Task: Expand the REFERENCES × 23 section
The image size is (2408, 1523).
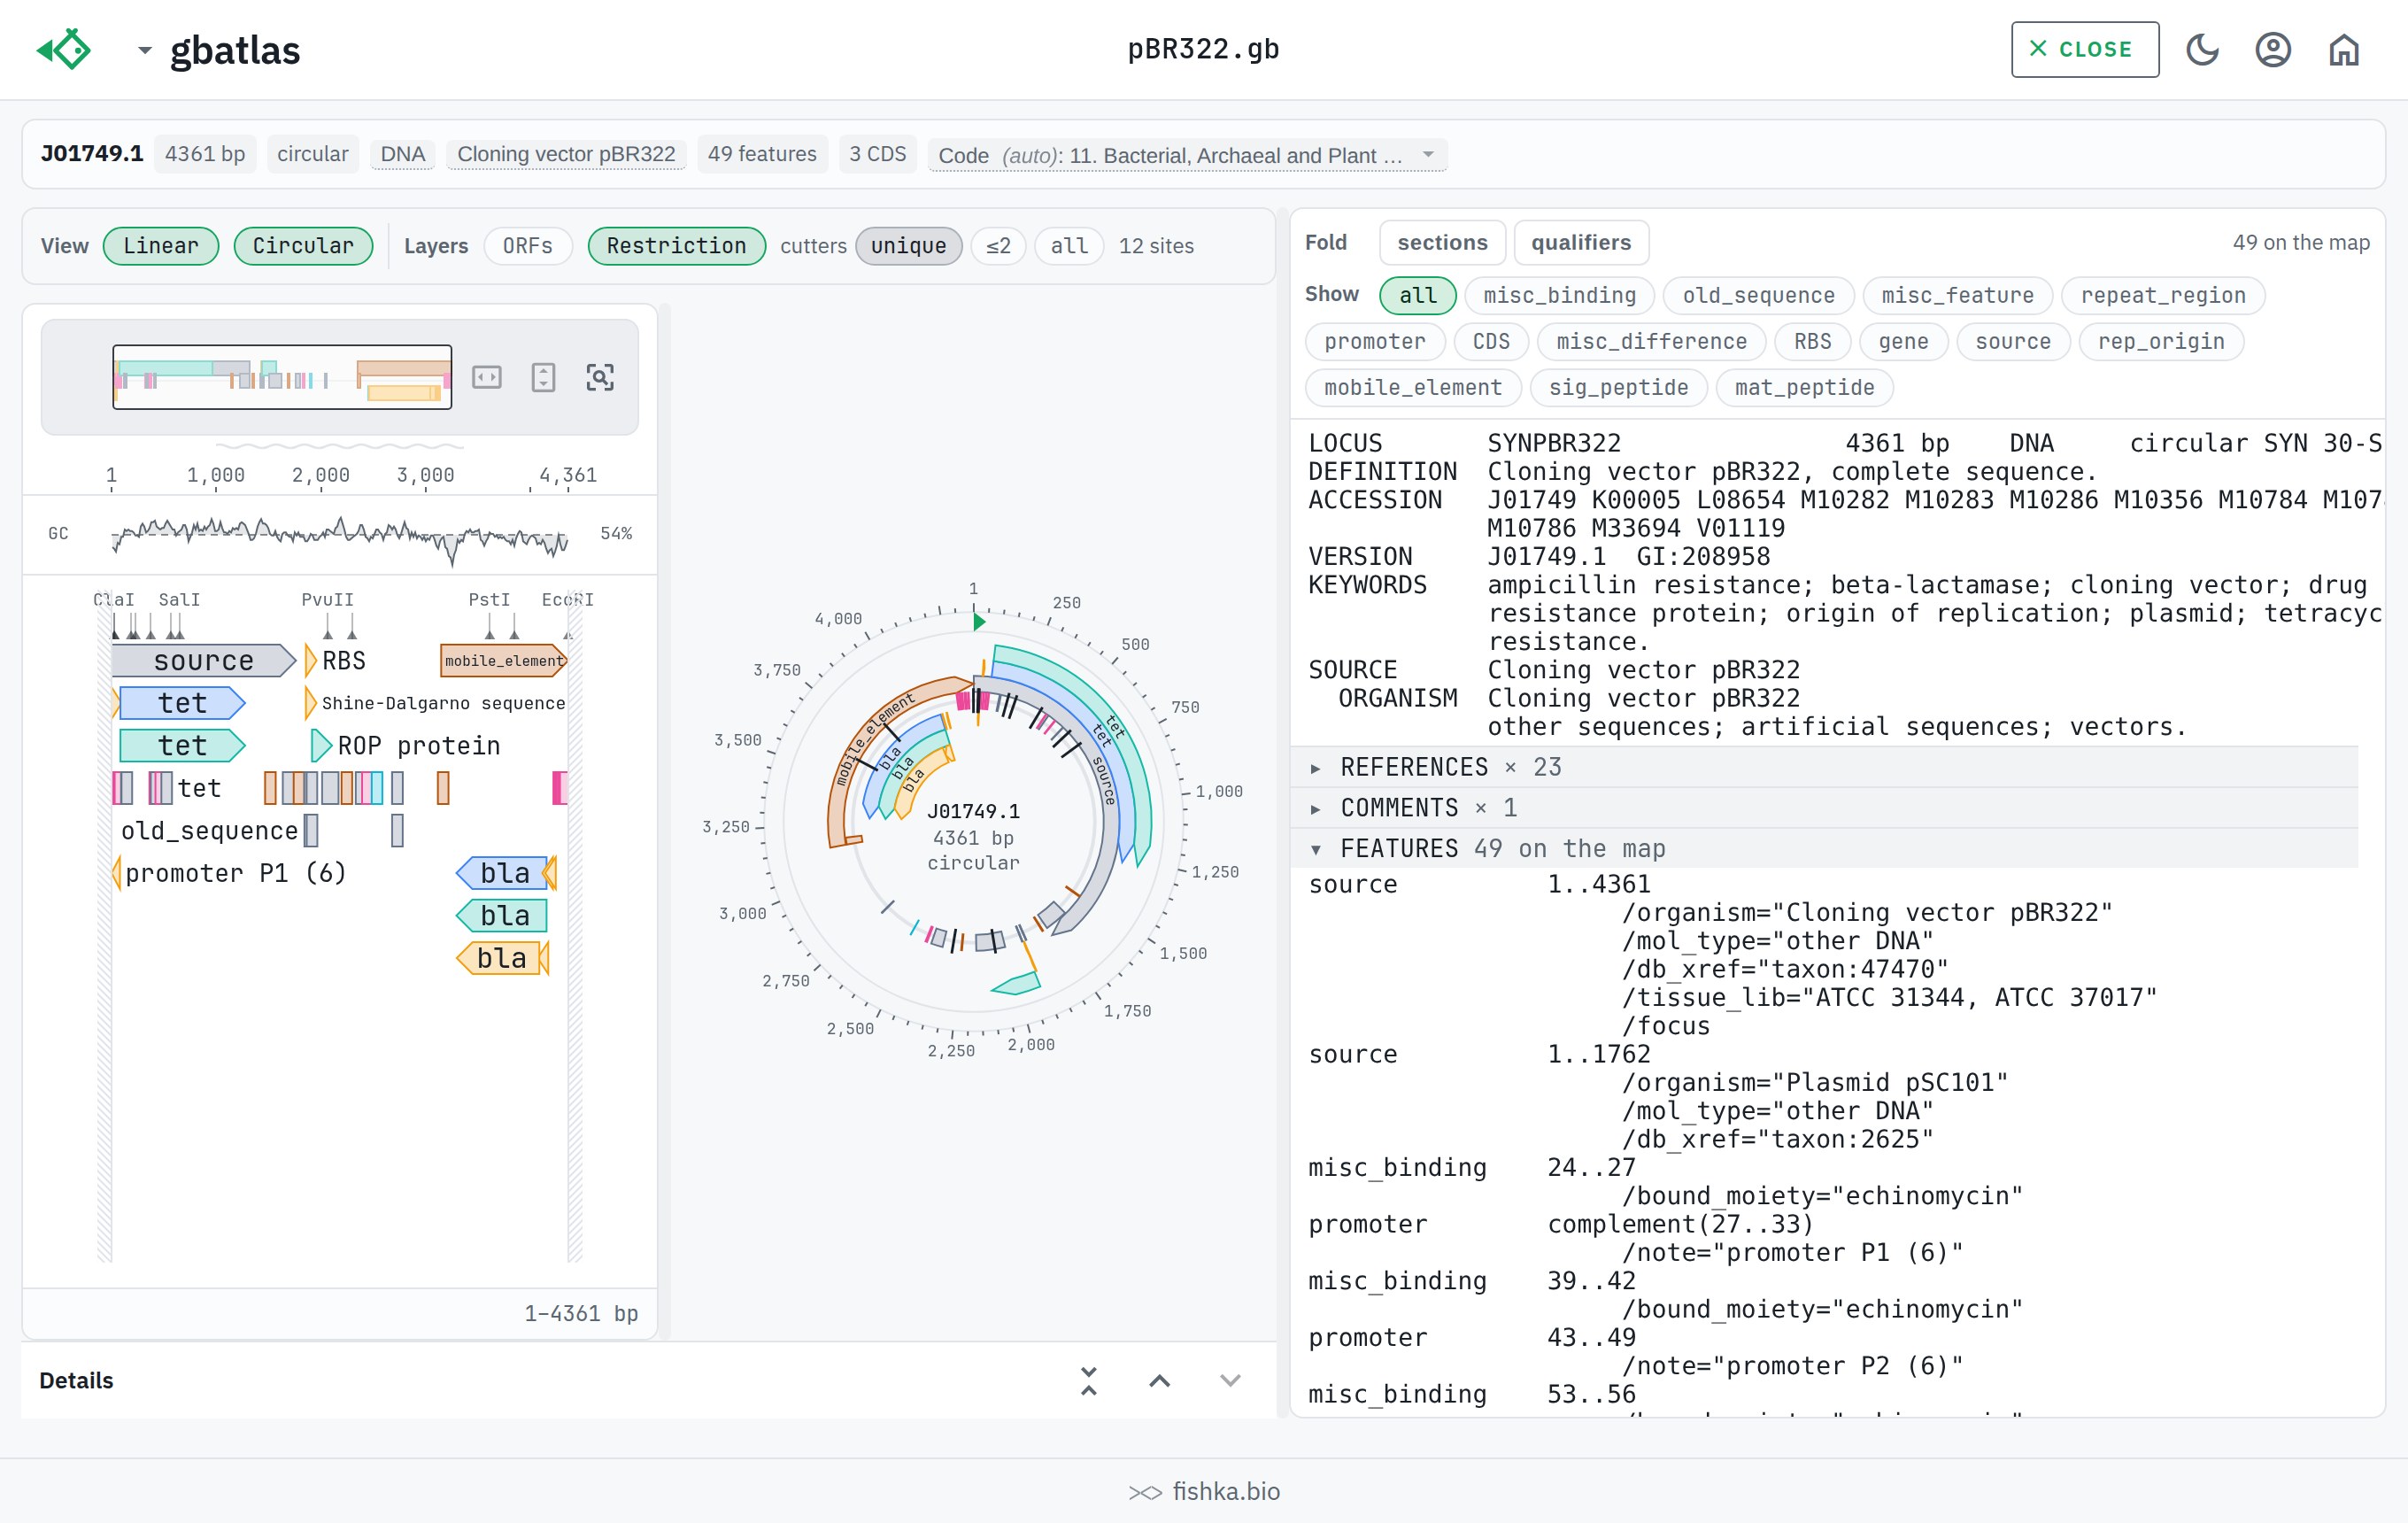Action: (x=1824, y=767)
